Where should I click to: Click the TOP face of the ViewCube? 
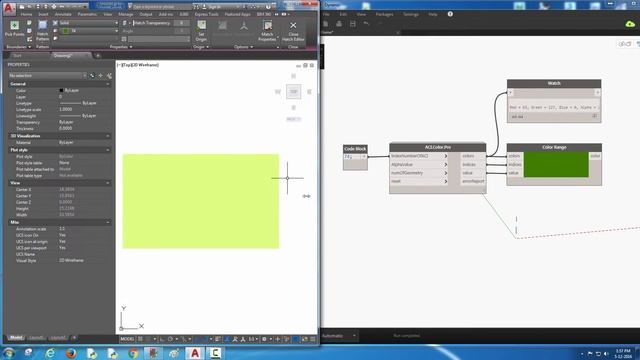click(293, 91)
